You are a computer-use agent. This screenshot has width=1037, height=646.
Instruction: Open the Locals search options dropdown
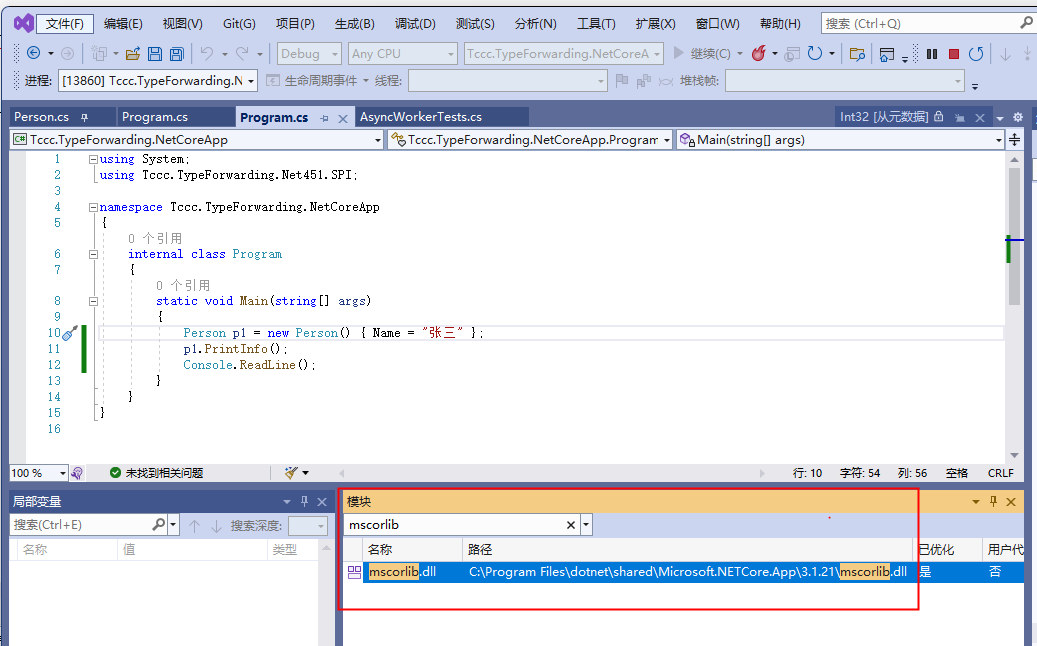pyautogui.click(x=173, y=525)
